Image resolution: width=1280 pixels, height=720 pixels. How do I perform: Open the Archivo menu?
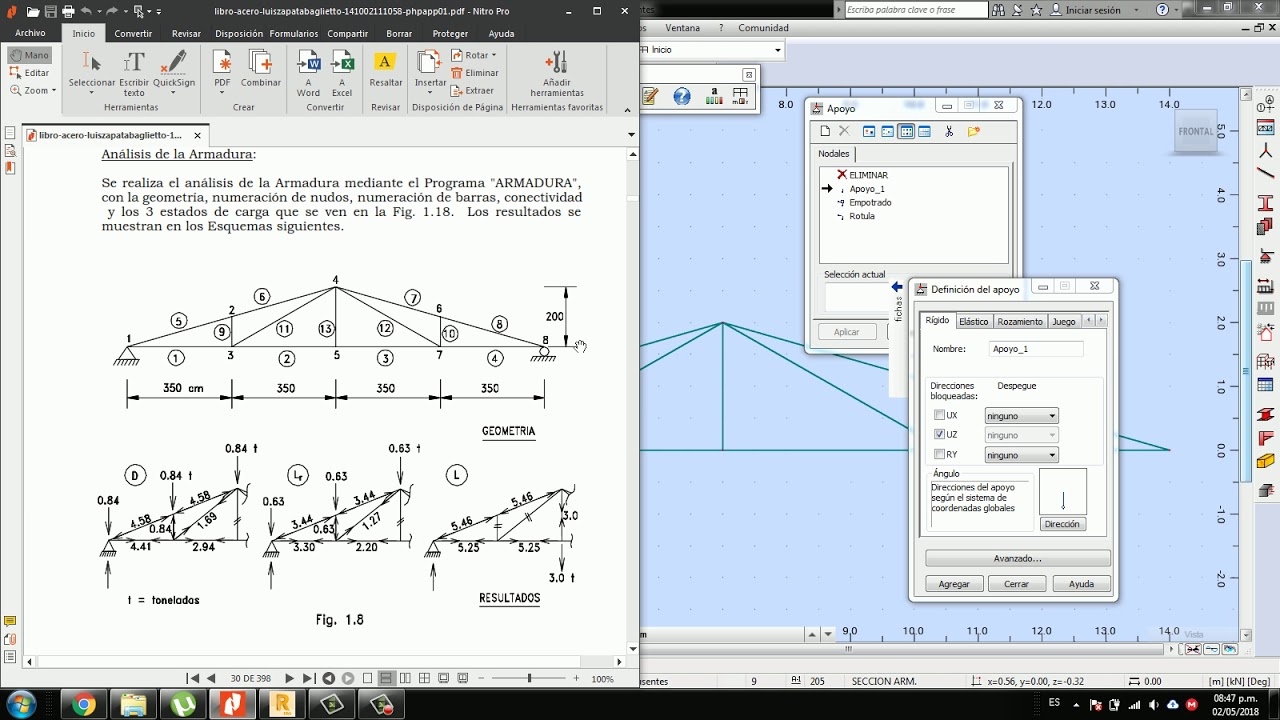point(30,33)
